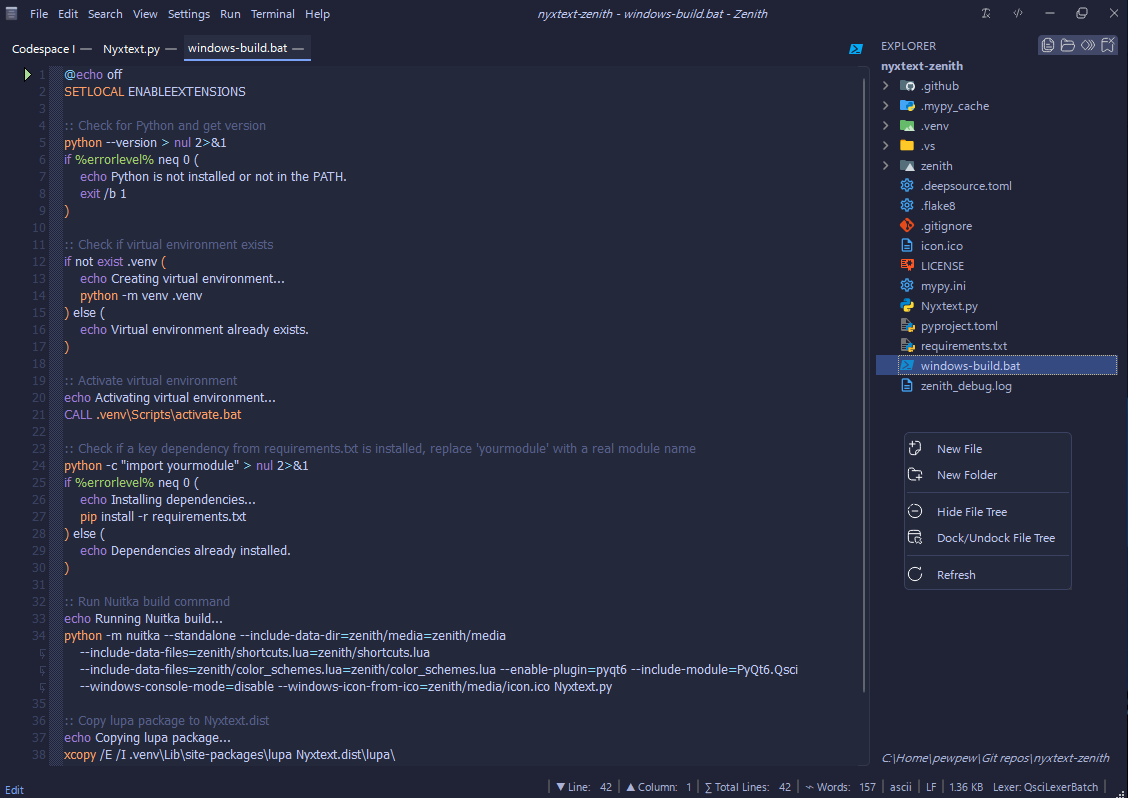Choose New Folder in the context menu
The height and width of the screenshot is (798, 1128).
click(966, 475)
